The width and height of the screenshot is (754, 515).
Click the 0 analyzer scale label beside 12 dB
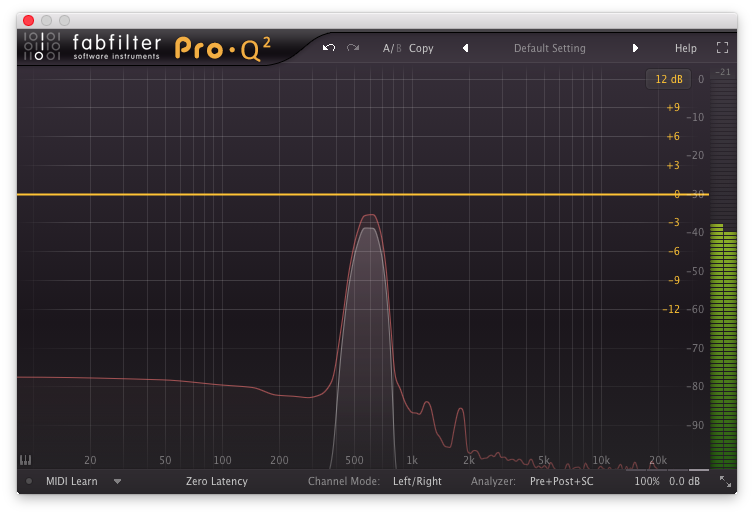(701, 79)
